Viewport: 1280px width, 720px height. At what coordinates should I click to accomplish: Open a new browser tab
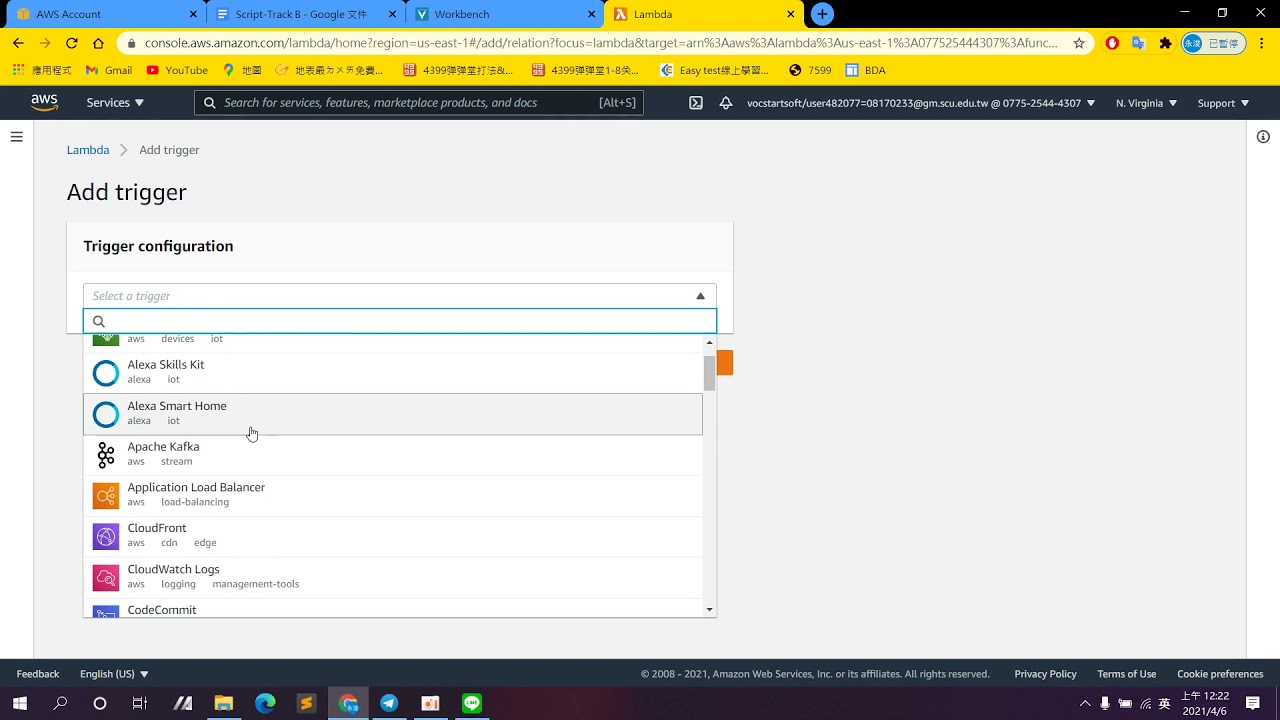822,14
